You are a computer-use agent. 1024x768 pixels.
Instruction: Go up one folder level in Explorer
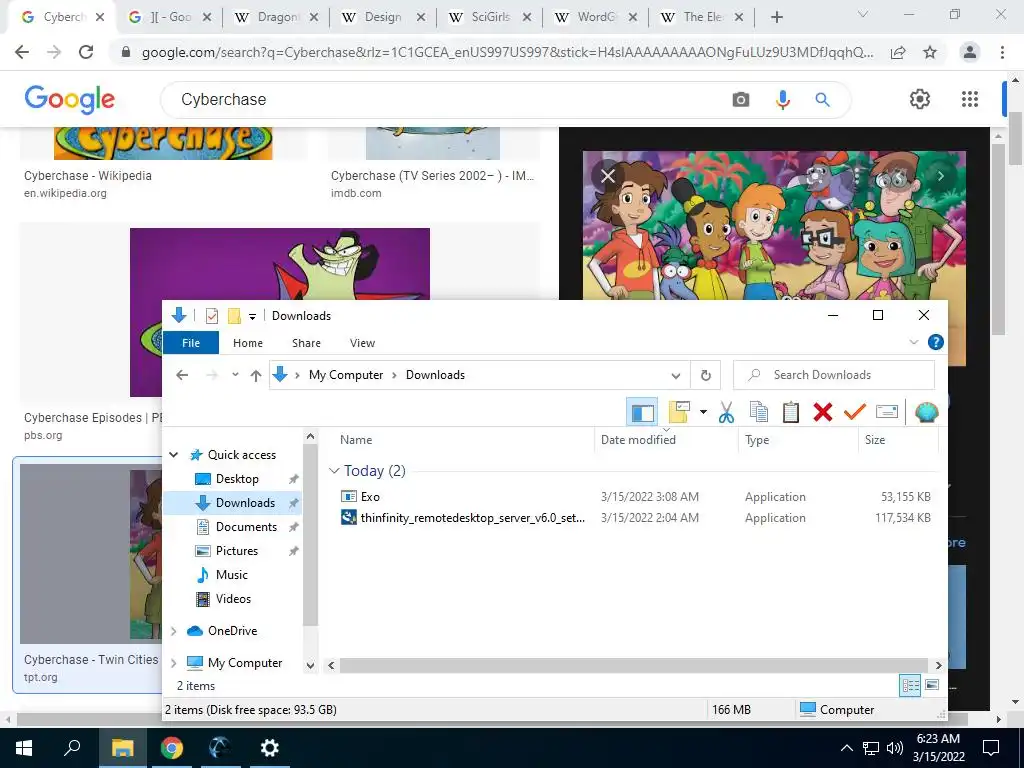tap(255, 376)
